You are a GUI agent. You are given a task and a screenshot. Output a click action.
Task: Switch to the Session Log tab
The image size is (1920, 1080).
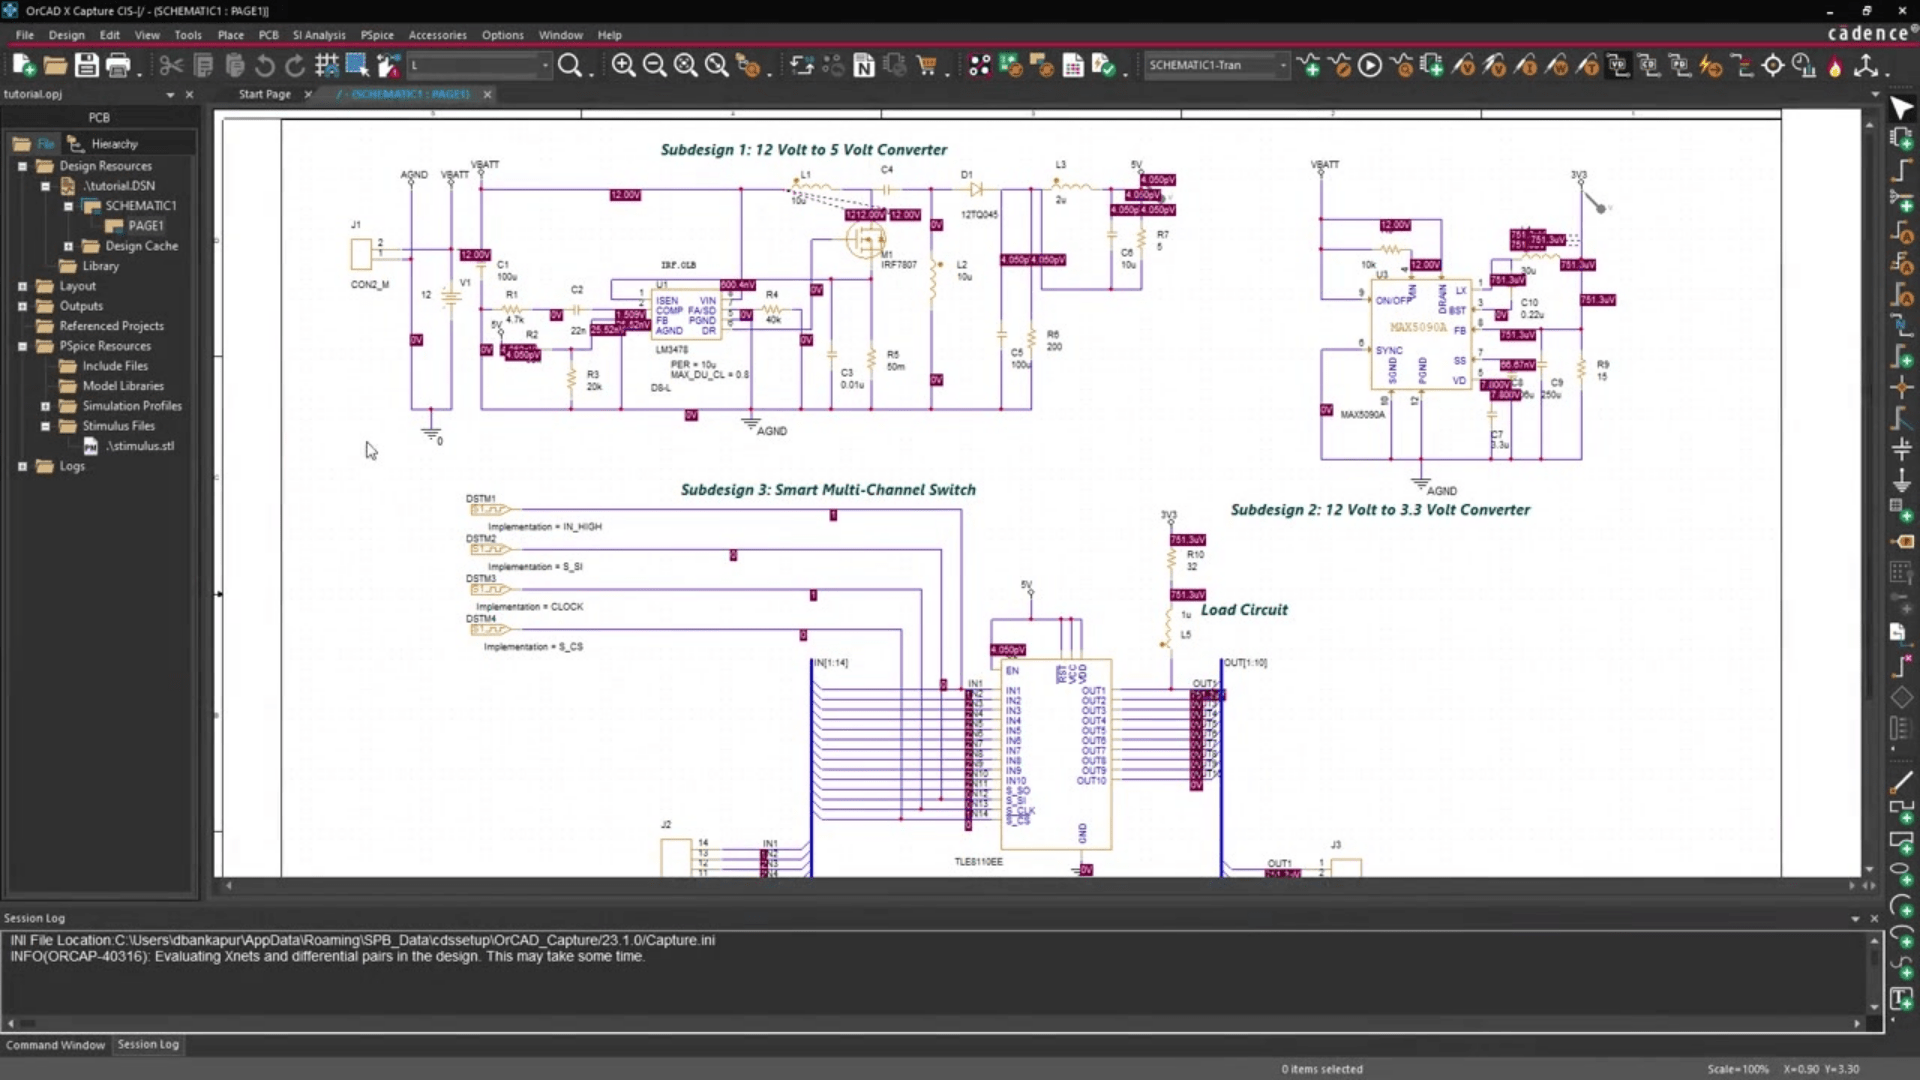[x=148, y=1044]
